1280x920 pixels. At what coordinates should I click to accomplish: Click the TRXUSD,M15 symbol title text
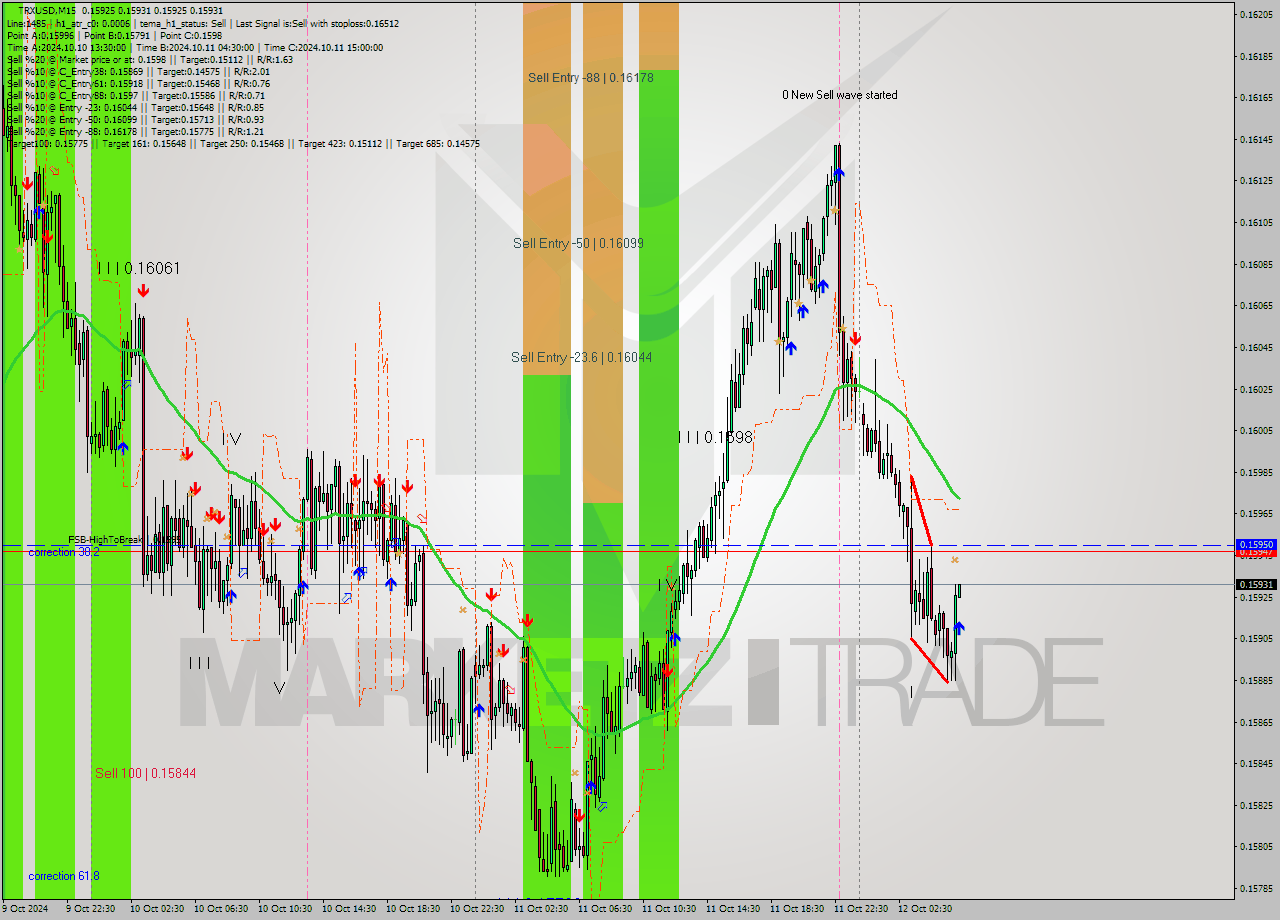tap(46, 10)
